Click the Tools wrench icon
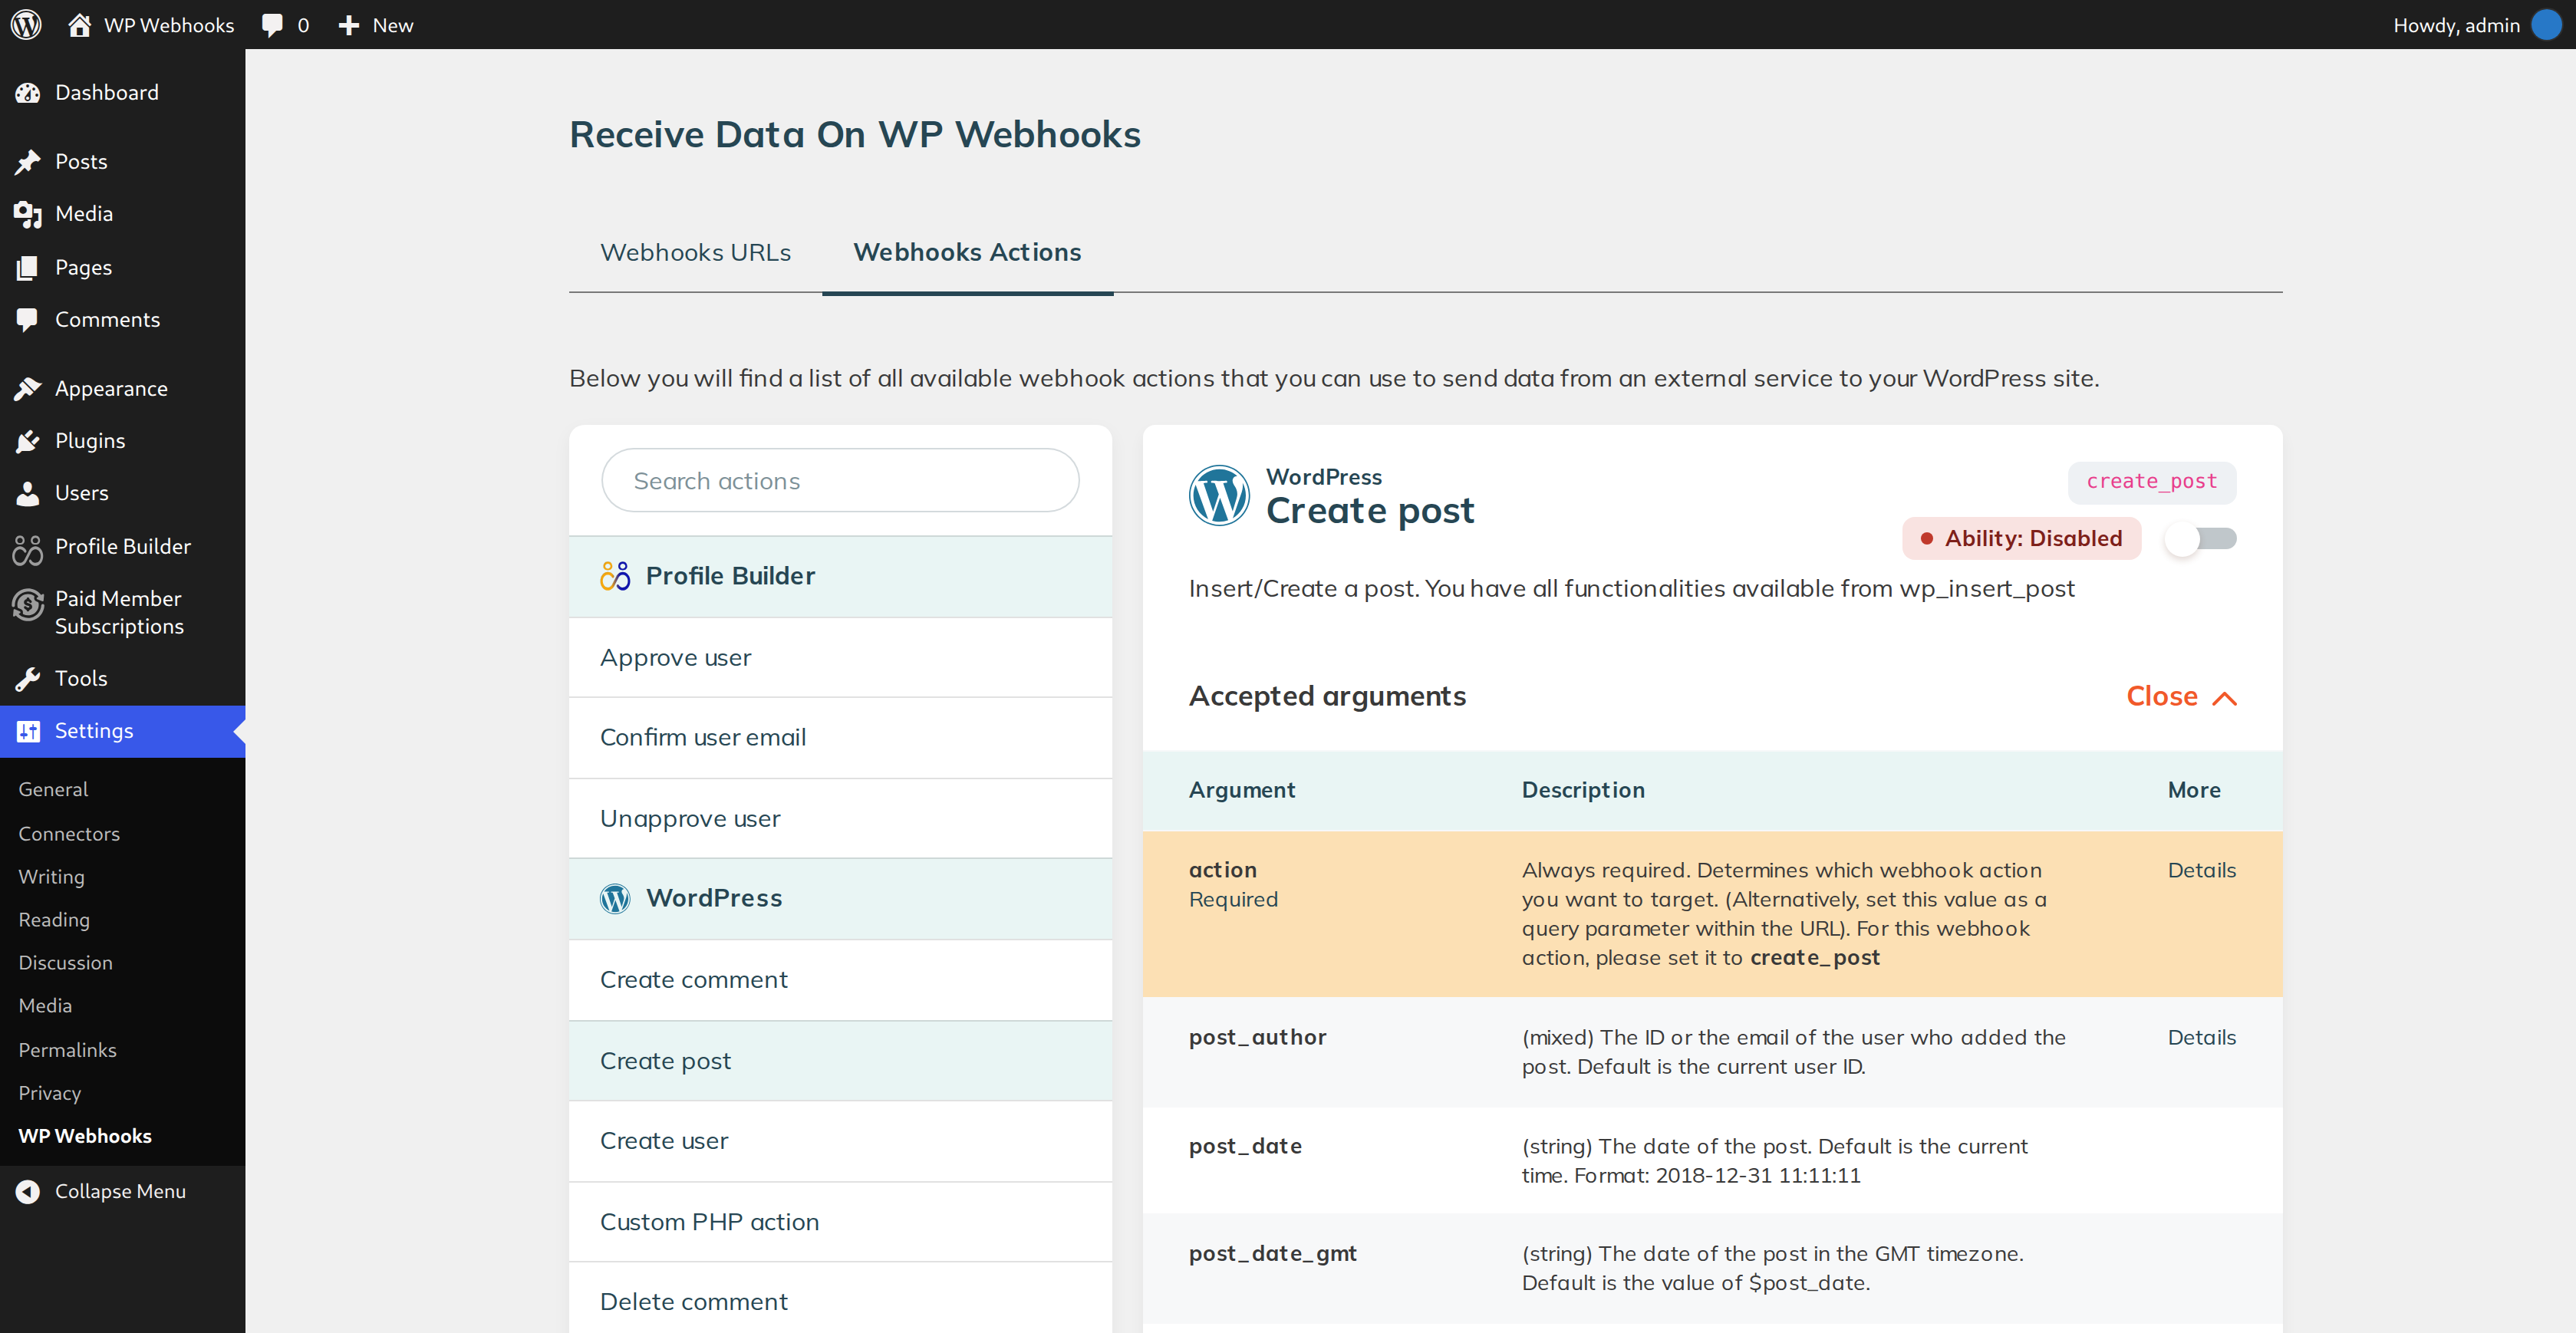The height and width of the screenshot is (1333, 2576). [x=28, y=679]
